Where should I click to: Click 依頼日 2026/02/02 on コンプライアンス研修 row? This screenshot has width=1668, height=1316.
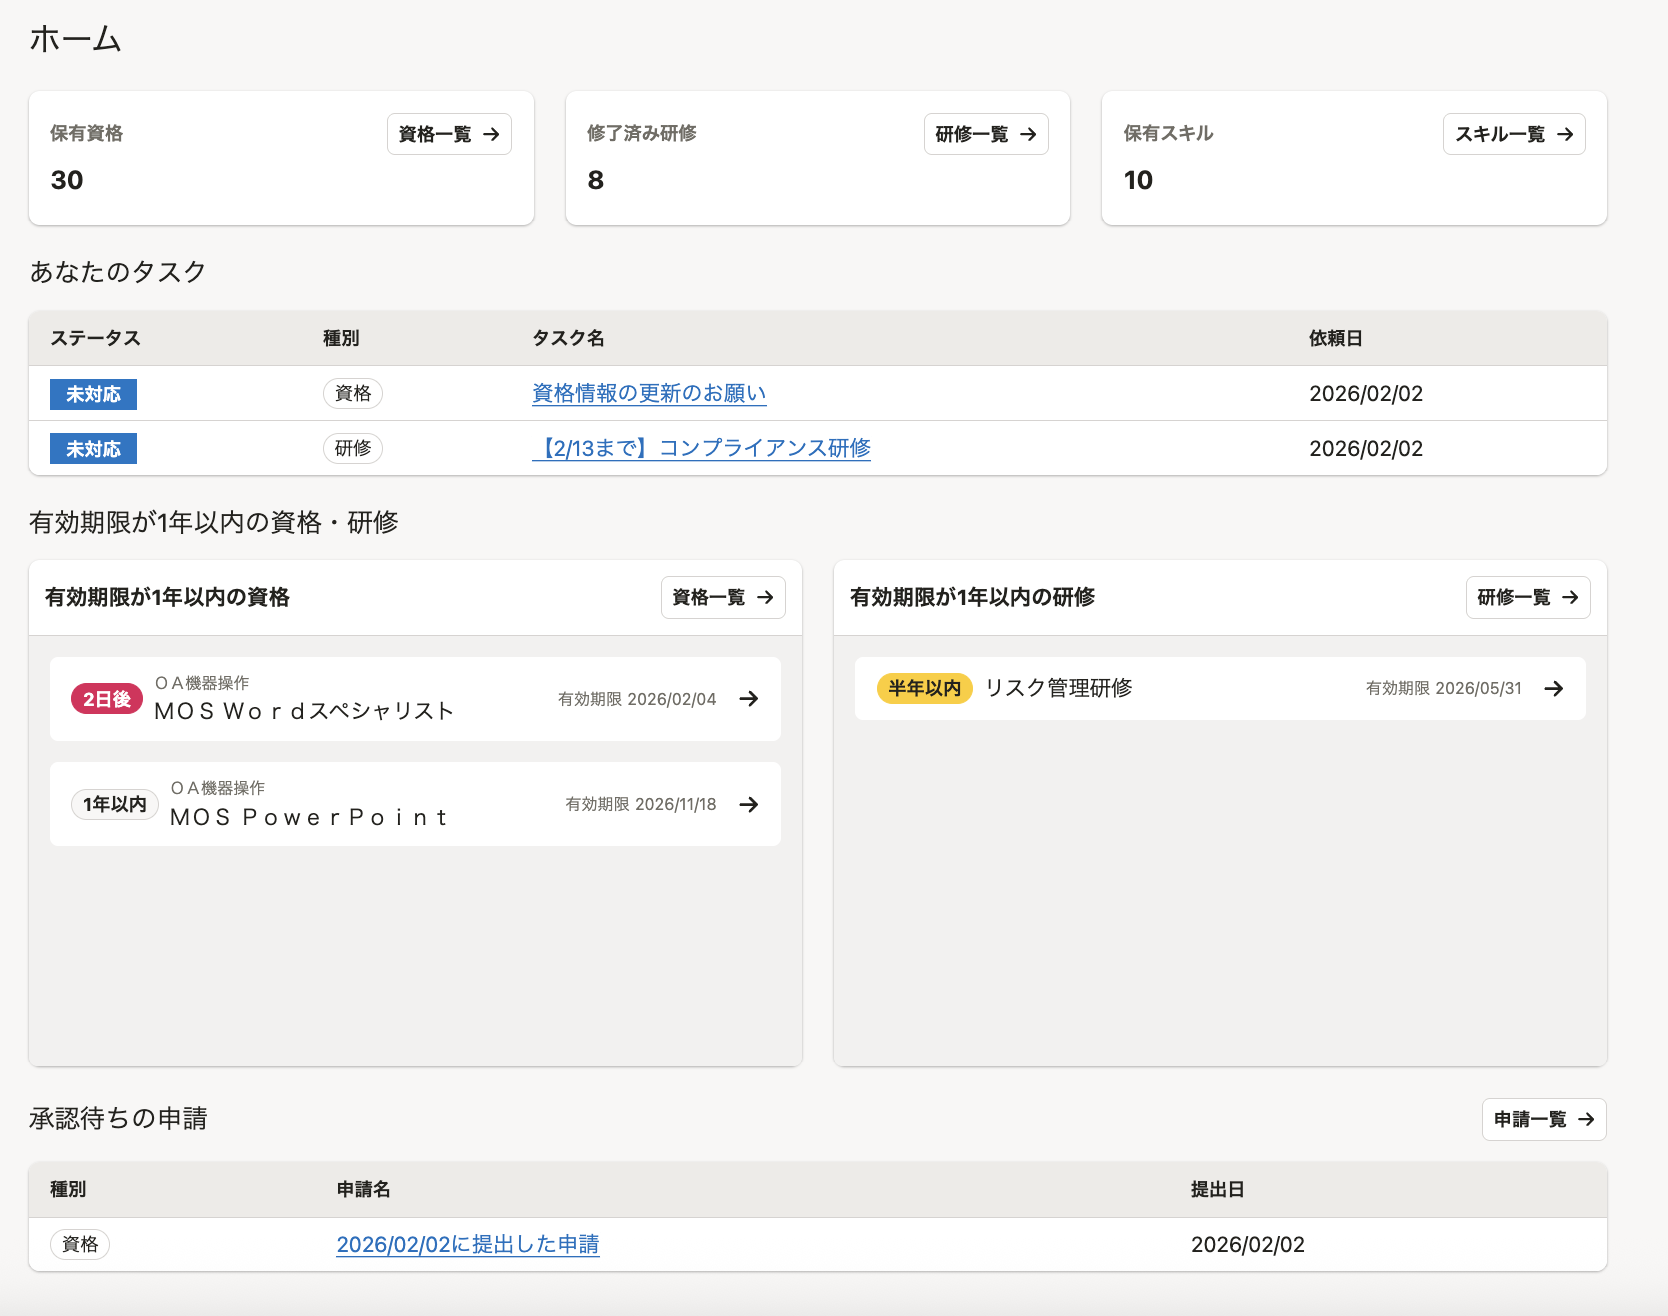coord(1366,448)
